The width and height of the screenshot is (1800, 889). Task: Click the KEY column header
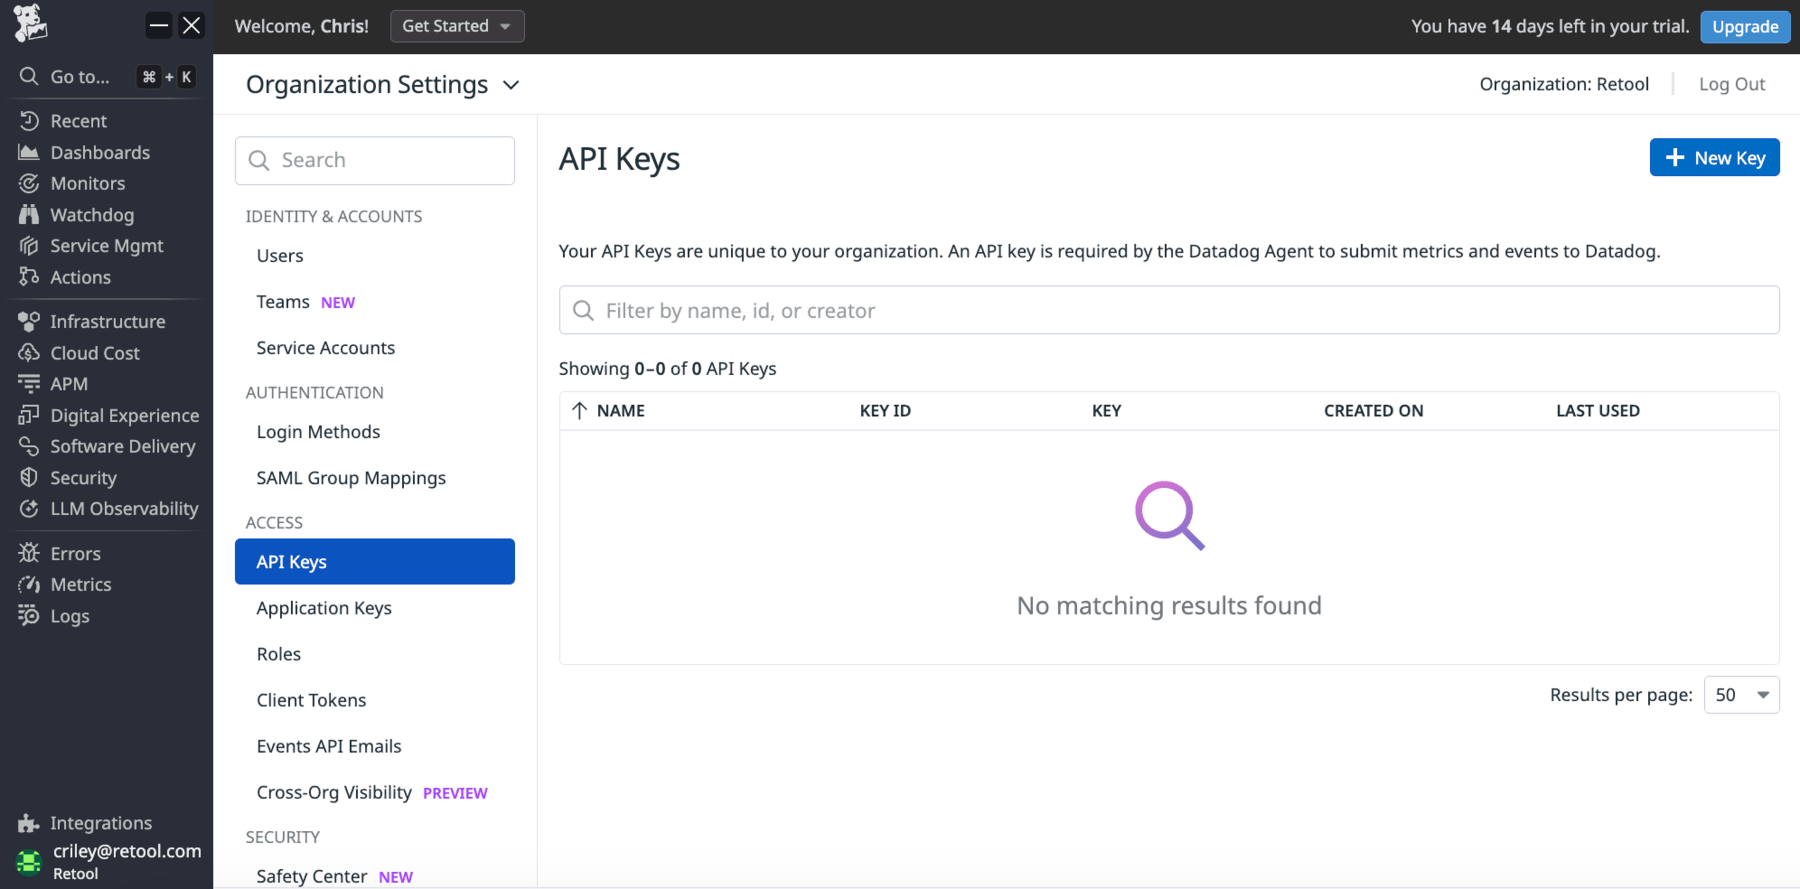1106,411
